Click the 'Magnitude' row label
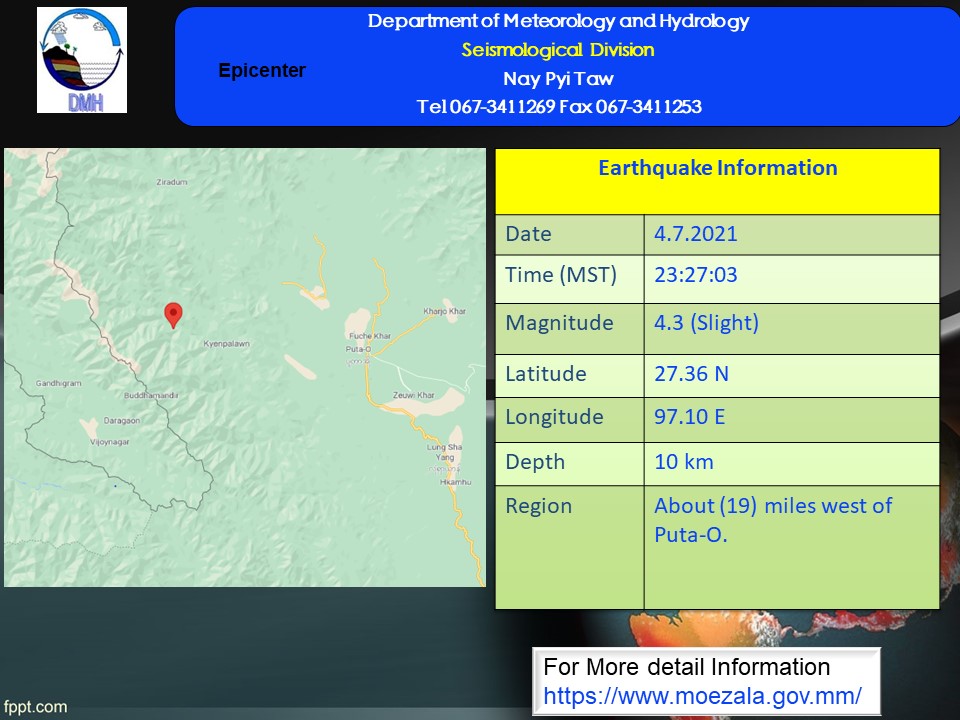Viewport: 960px width, 720px height. (x=559, y=323)
